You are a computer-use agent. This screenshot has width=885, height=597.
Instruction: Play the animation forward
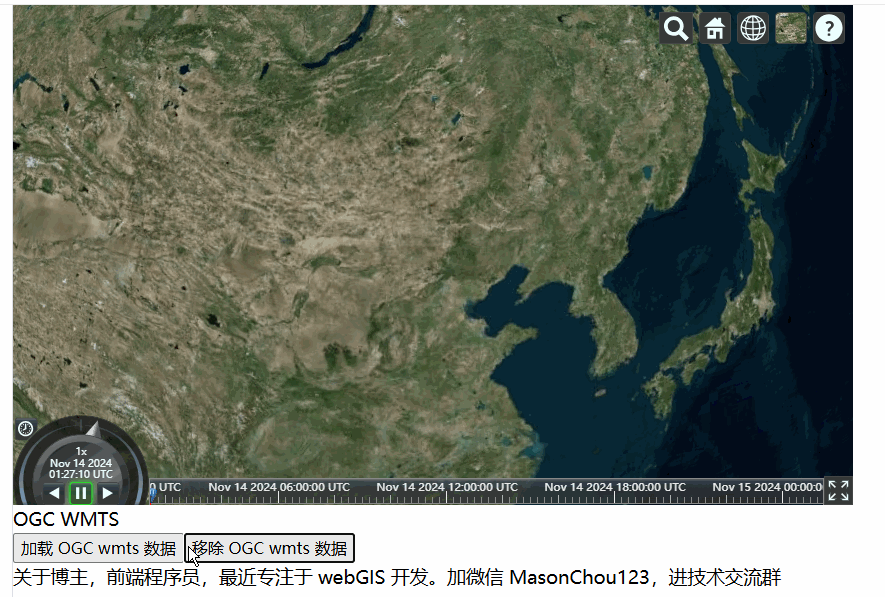click(107, 493)
